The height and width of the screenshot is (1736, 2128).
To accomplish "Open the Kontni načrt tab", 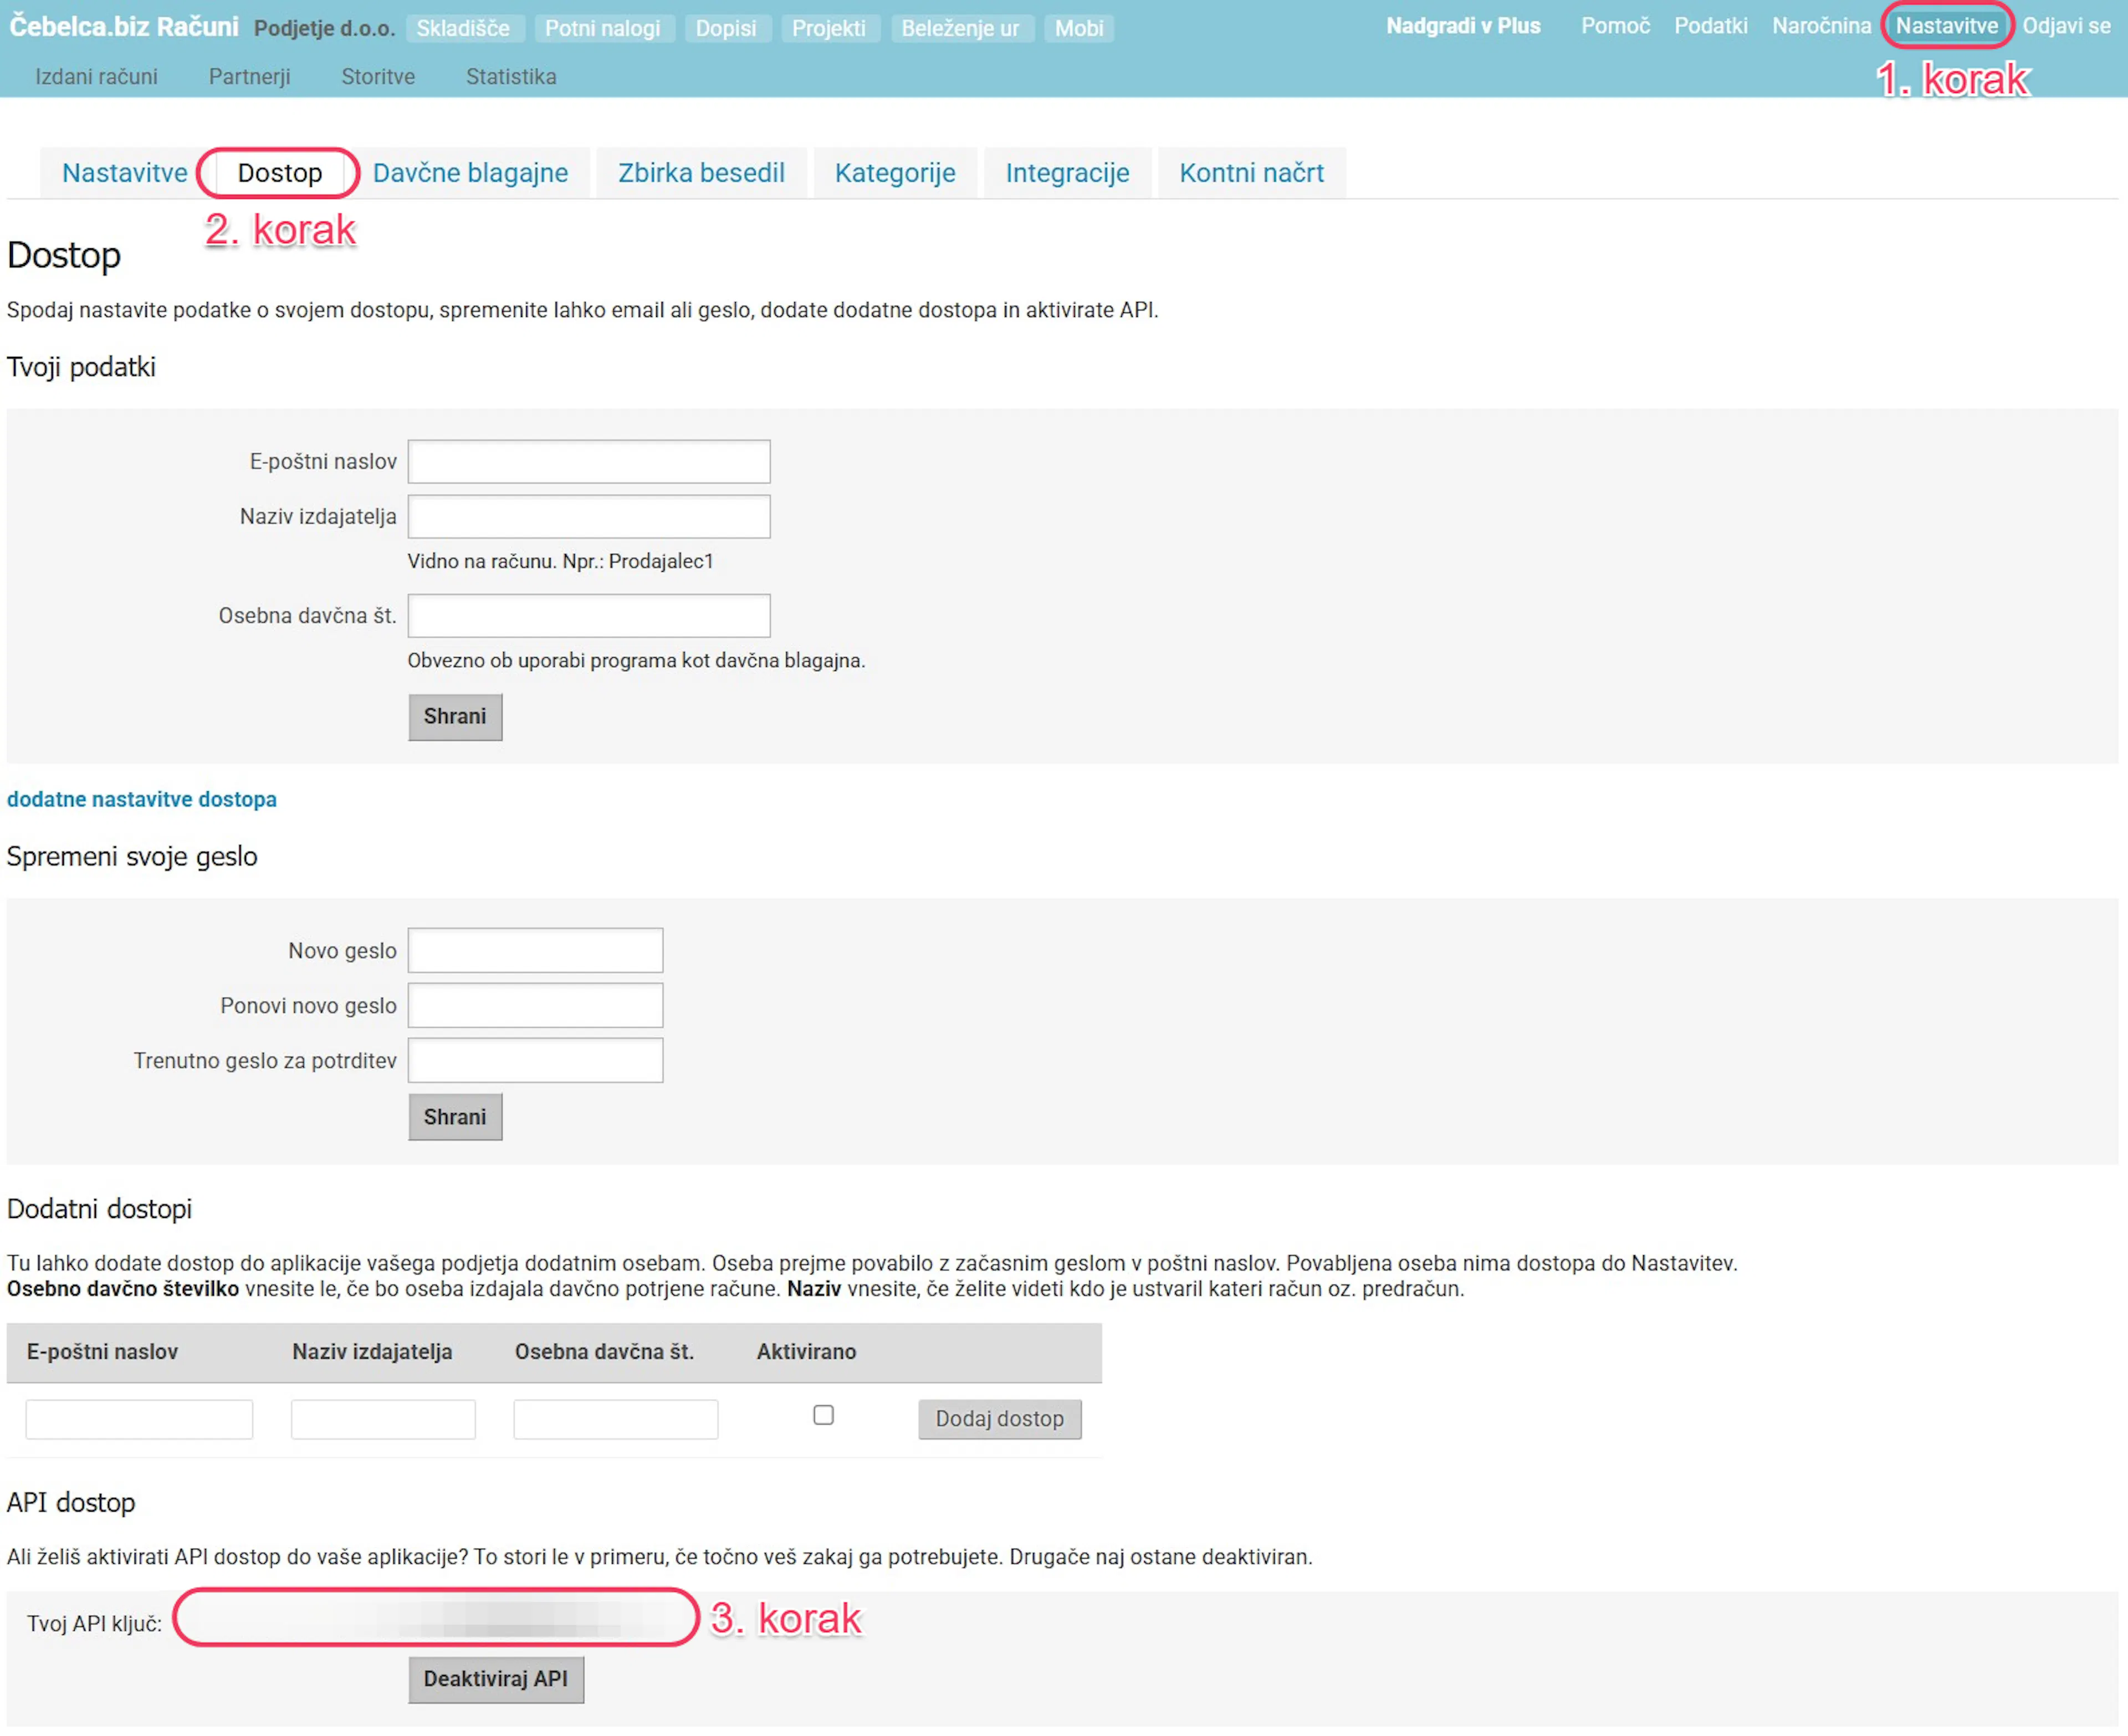I will click(1250, 173).
